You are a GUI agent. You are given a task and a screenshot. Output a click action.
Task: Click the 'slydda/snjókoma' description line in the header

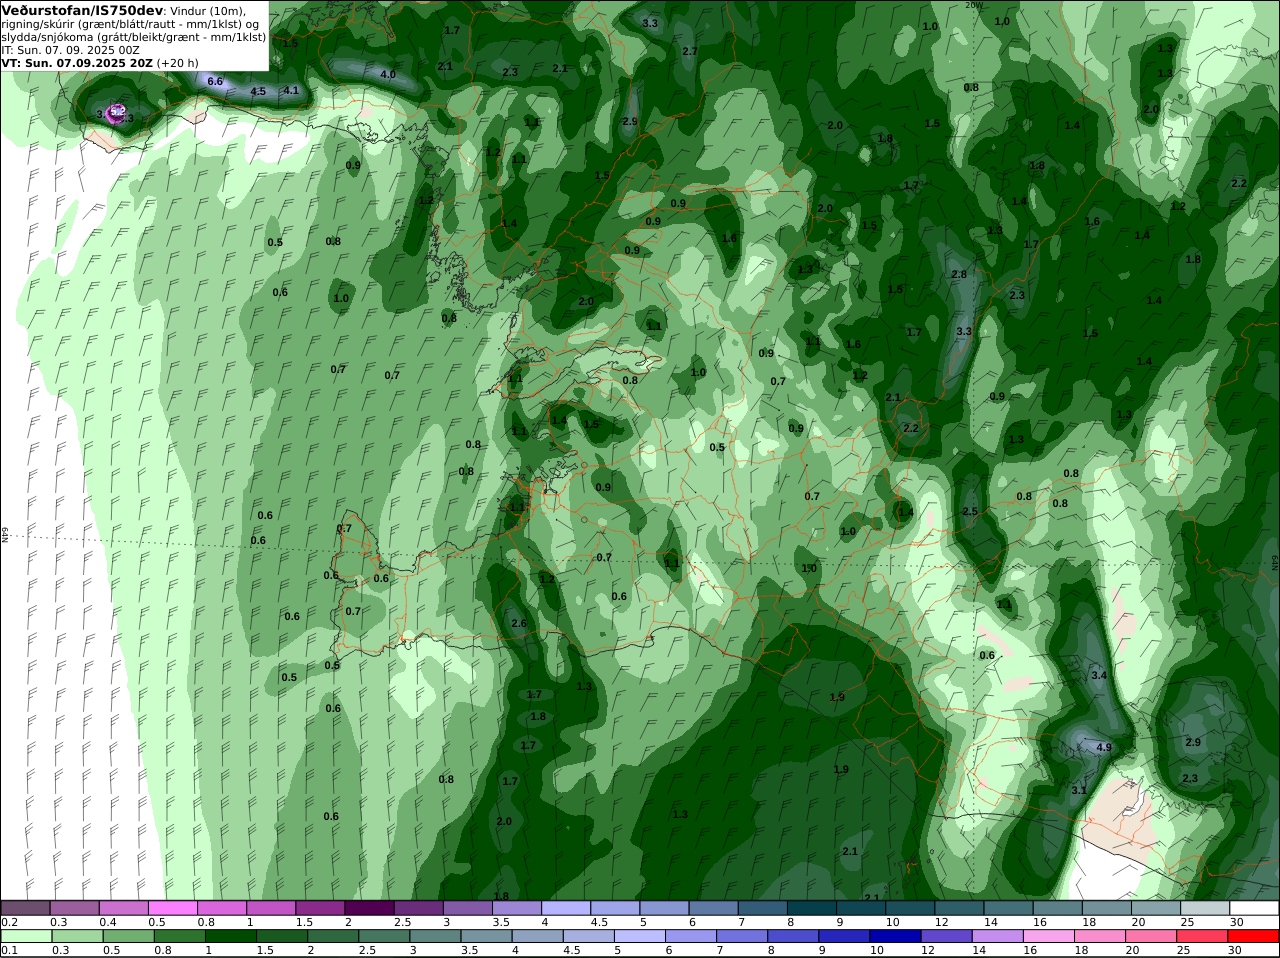tap(134, 37)
